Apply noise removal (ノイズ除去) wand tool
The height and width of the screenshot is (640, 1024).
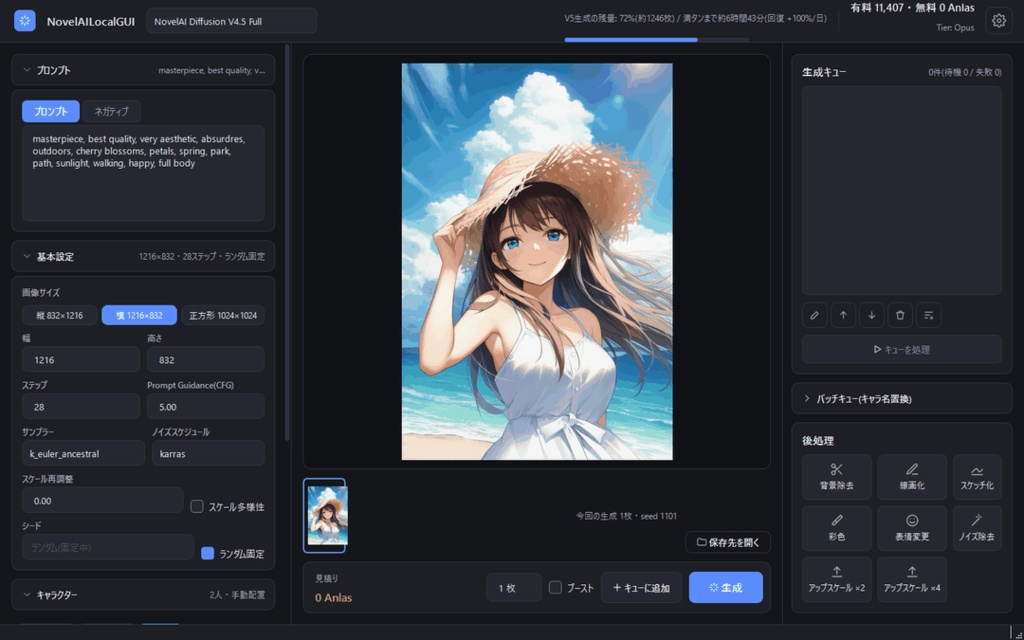click(x=977, y=528)
